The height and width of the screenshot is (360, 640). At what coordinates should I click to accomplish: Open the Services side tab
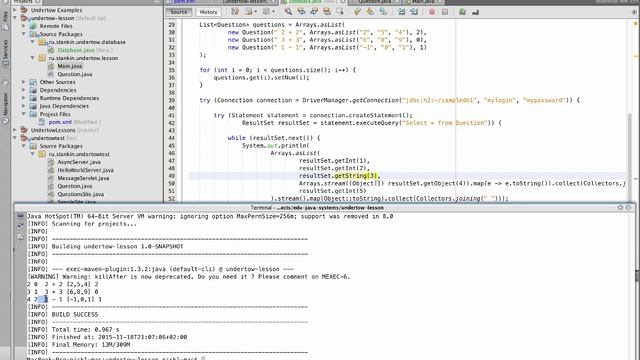pos(5,53)
